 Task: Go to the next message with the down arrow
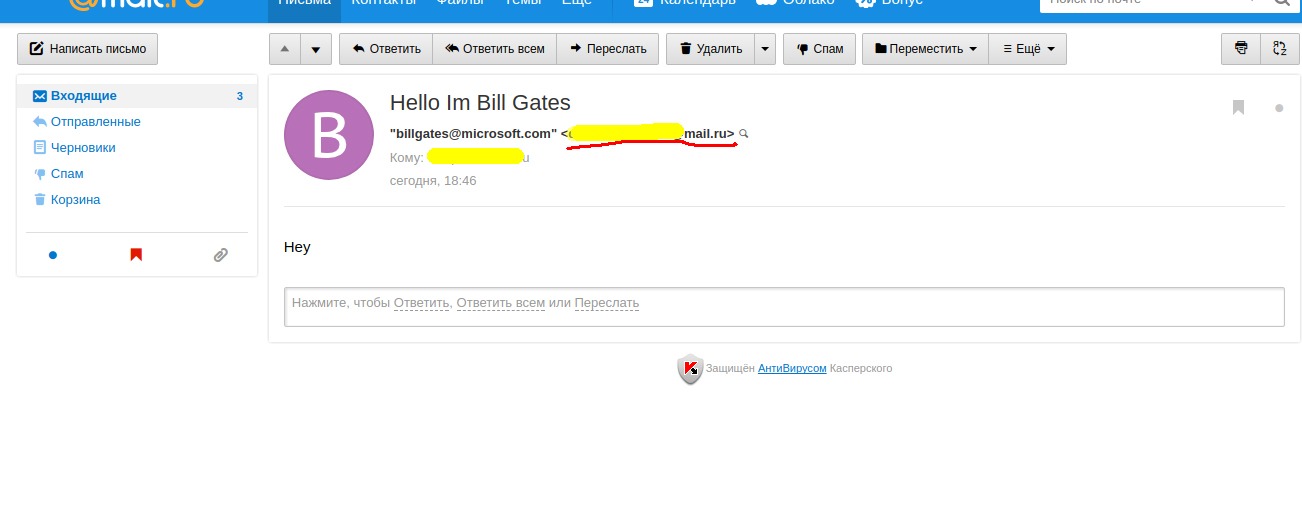coord(316,48)
